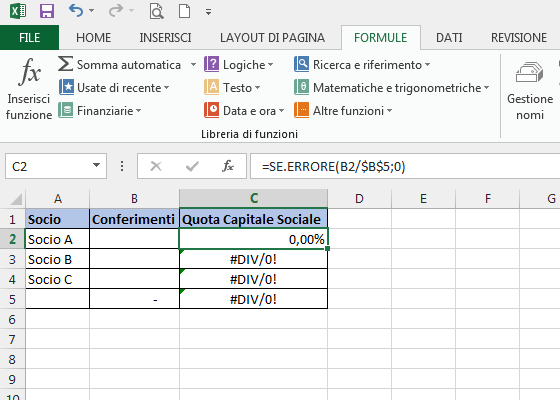Open the Data e ora functions

pyautogui.click(x=244, y=110)
